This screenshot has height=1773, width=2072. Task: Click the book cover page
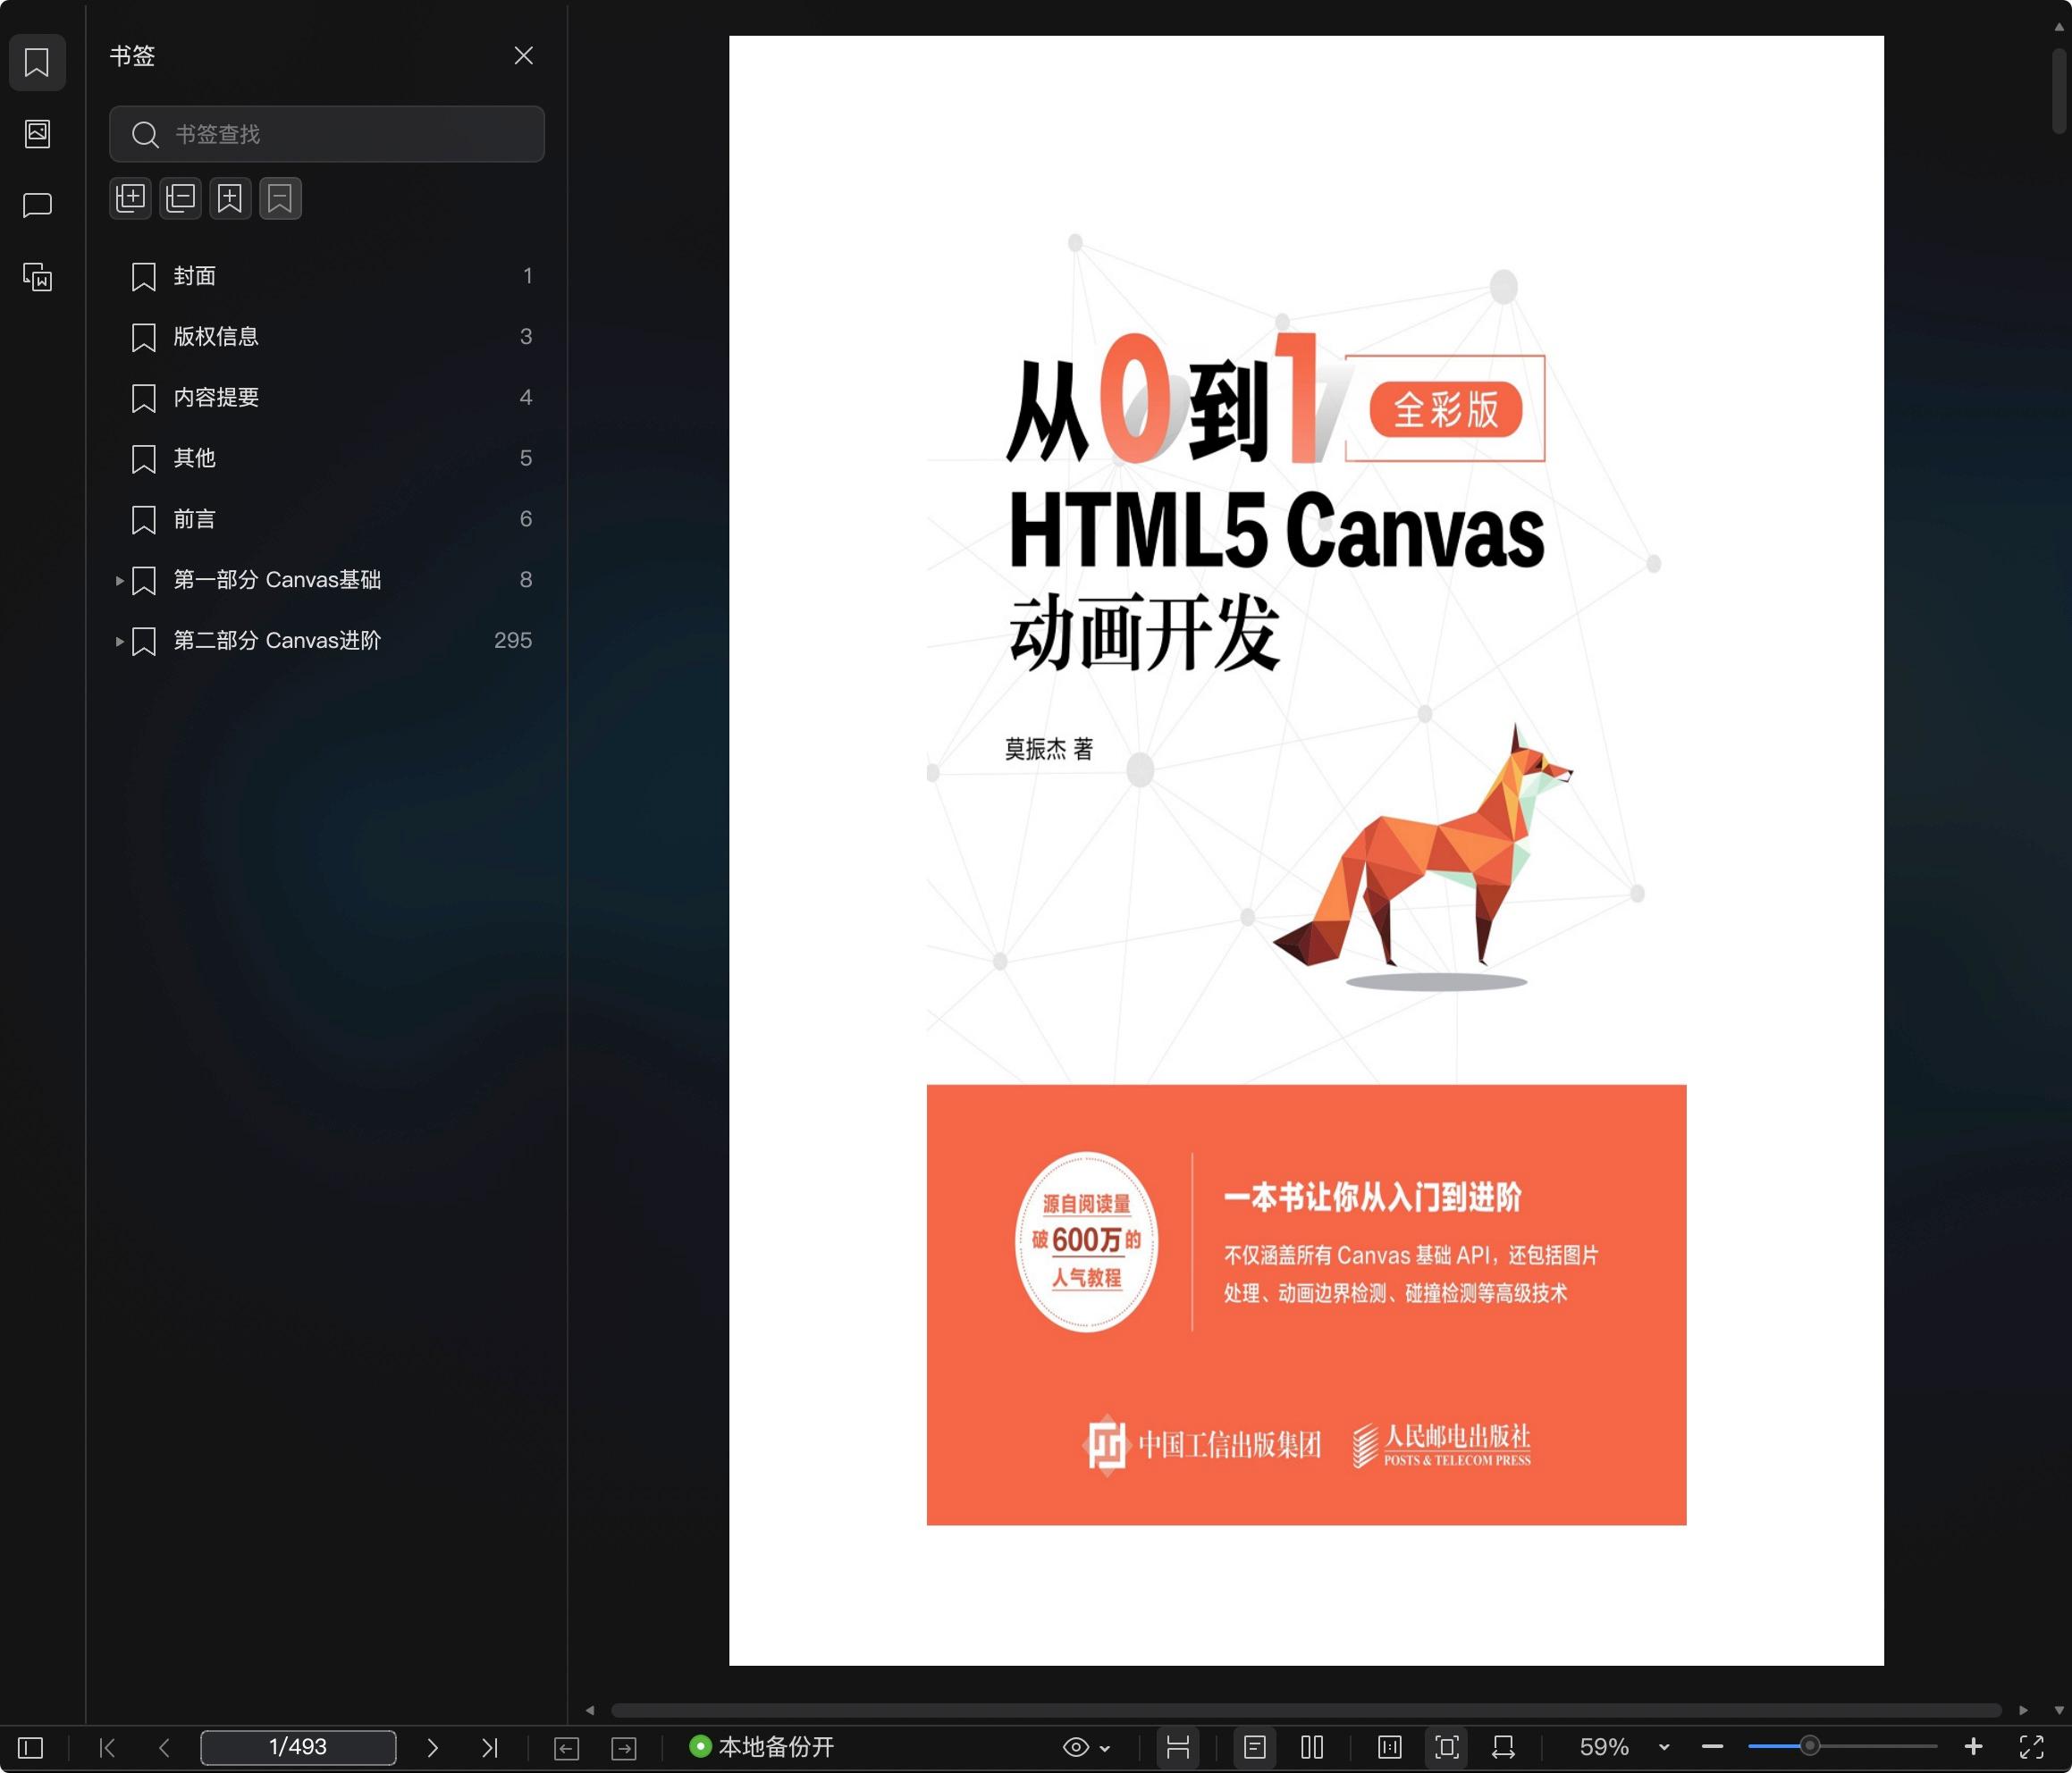[1306, 851]
